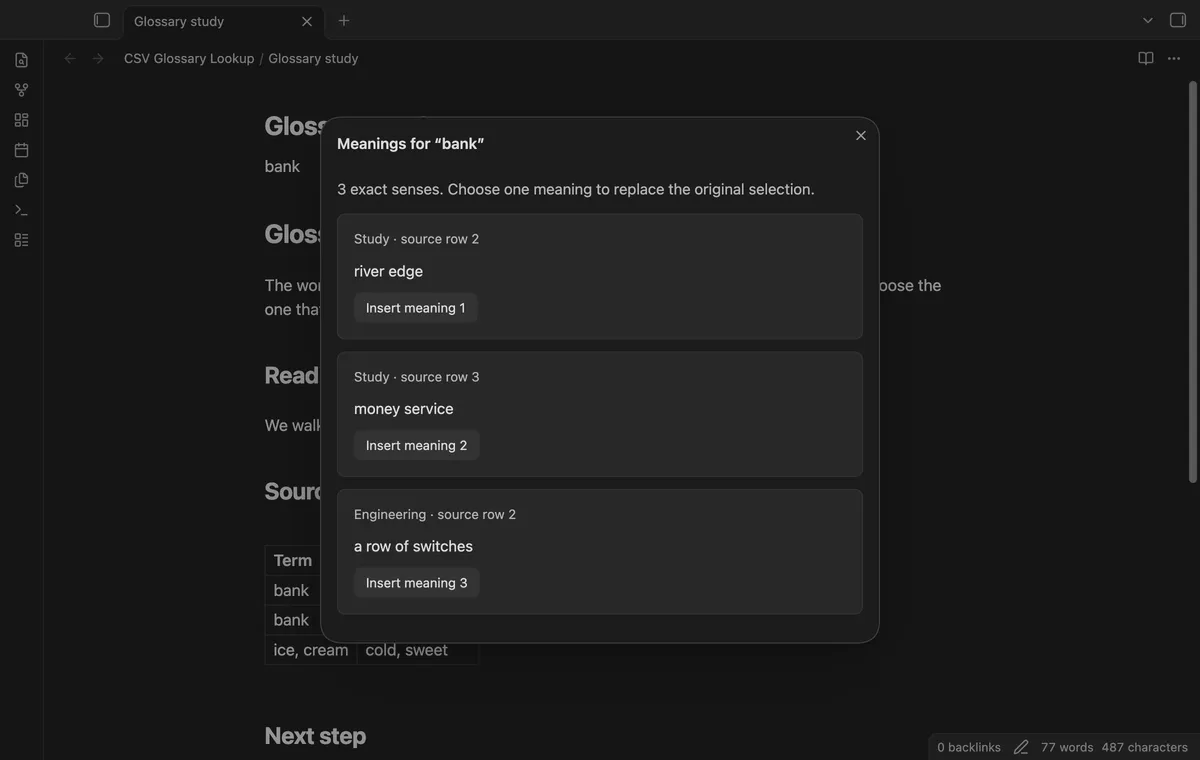Close the Meanings for bank dialog

point(861,136)
